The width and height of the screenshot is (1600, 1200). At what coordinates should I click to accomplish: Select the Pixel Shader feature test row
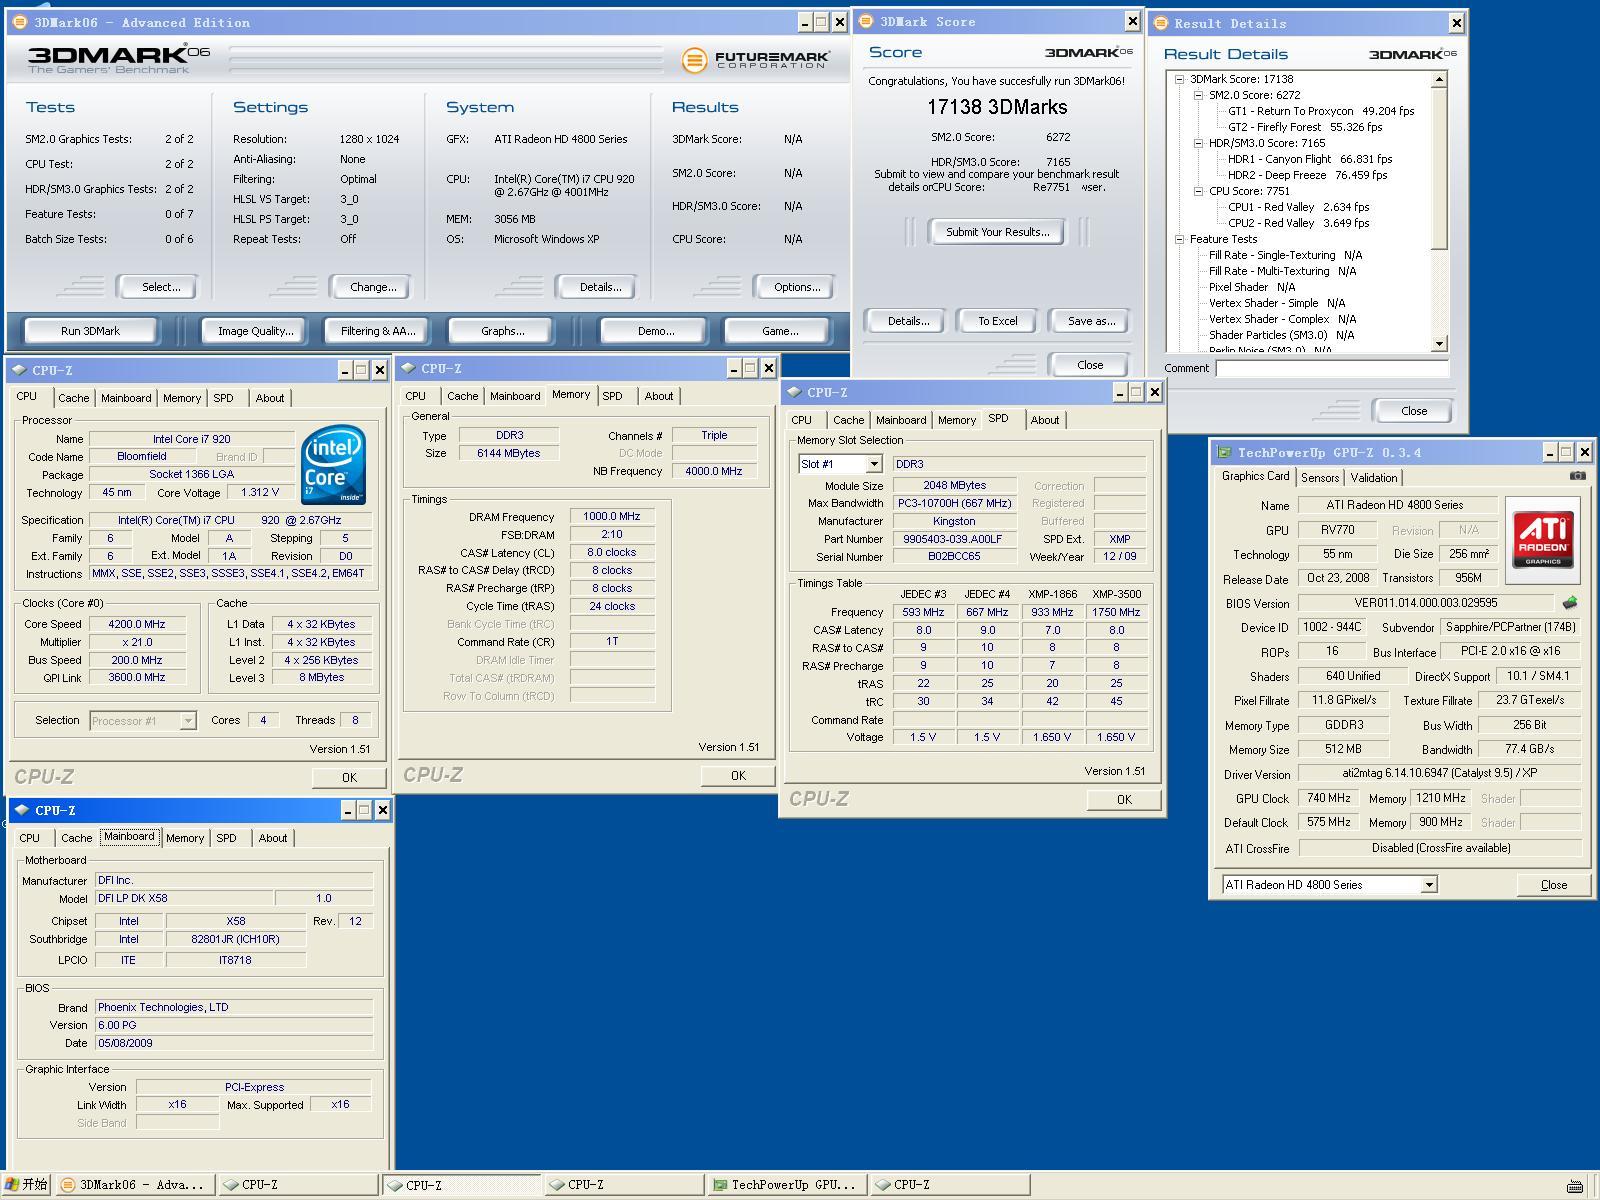coord(1252,287)
